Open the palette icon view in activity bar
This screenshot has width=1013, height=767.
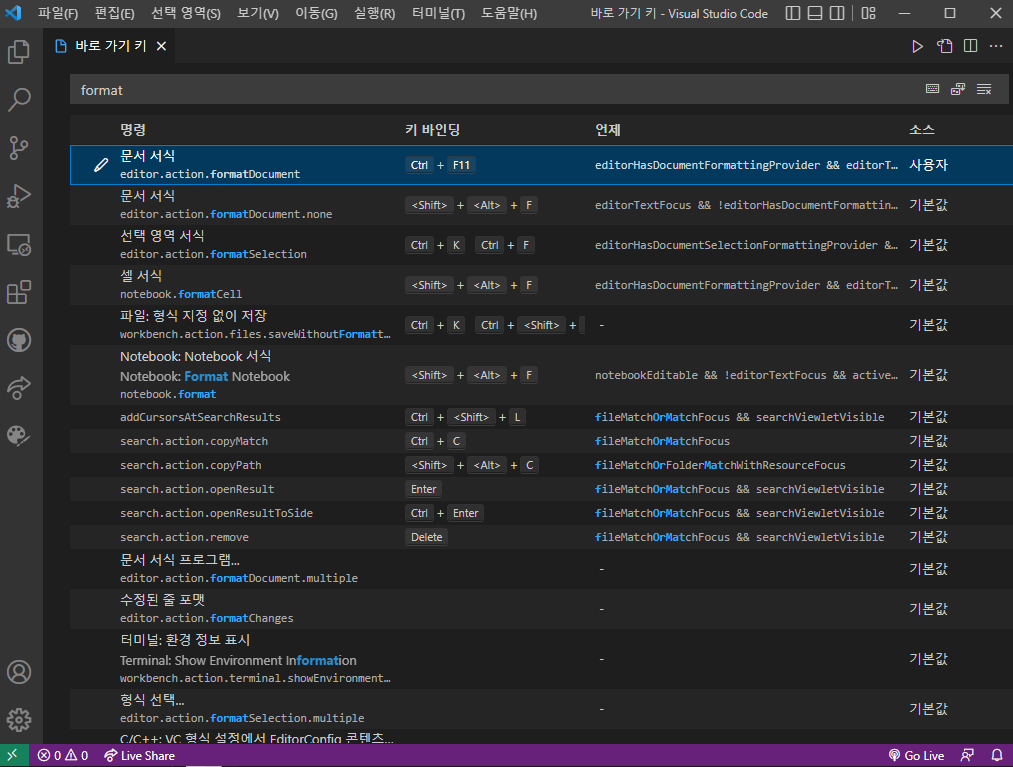[x=19, y=436]
